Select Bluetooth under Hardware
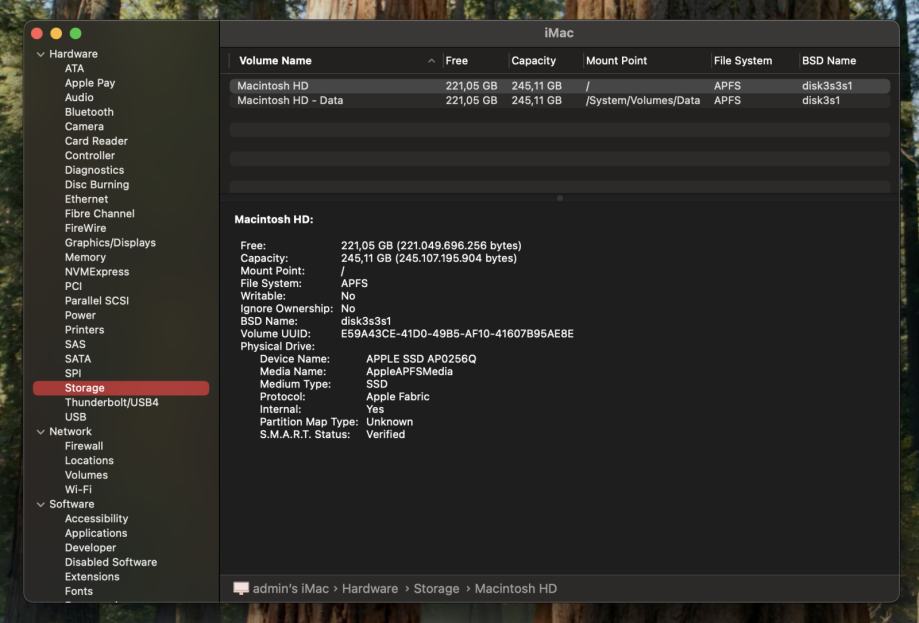The height and width of the screenshot is (623, 919). point(89,112)
